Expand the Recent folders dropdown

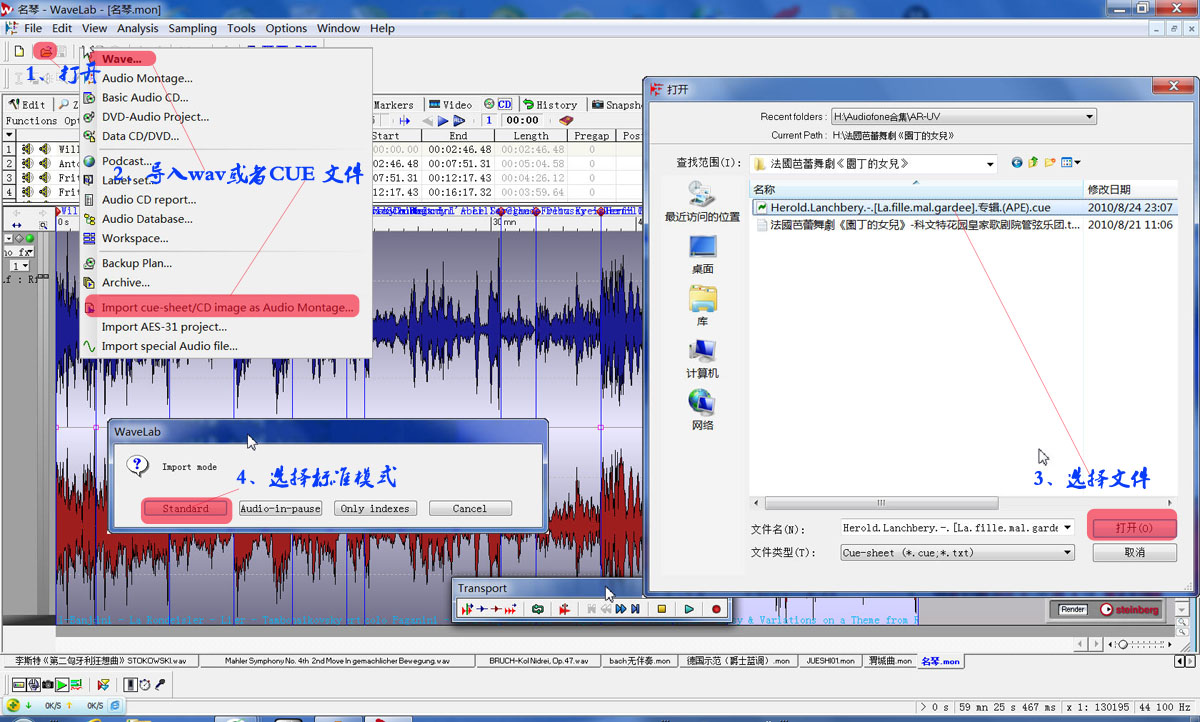point(1088,117)
